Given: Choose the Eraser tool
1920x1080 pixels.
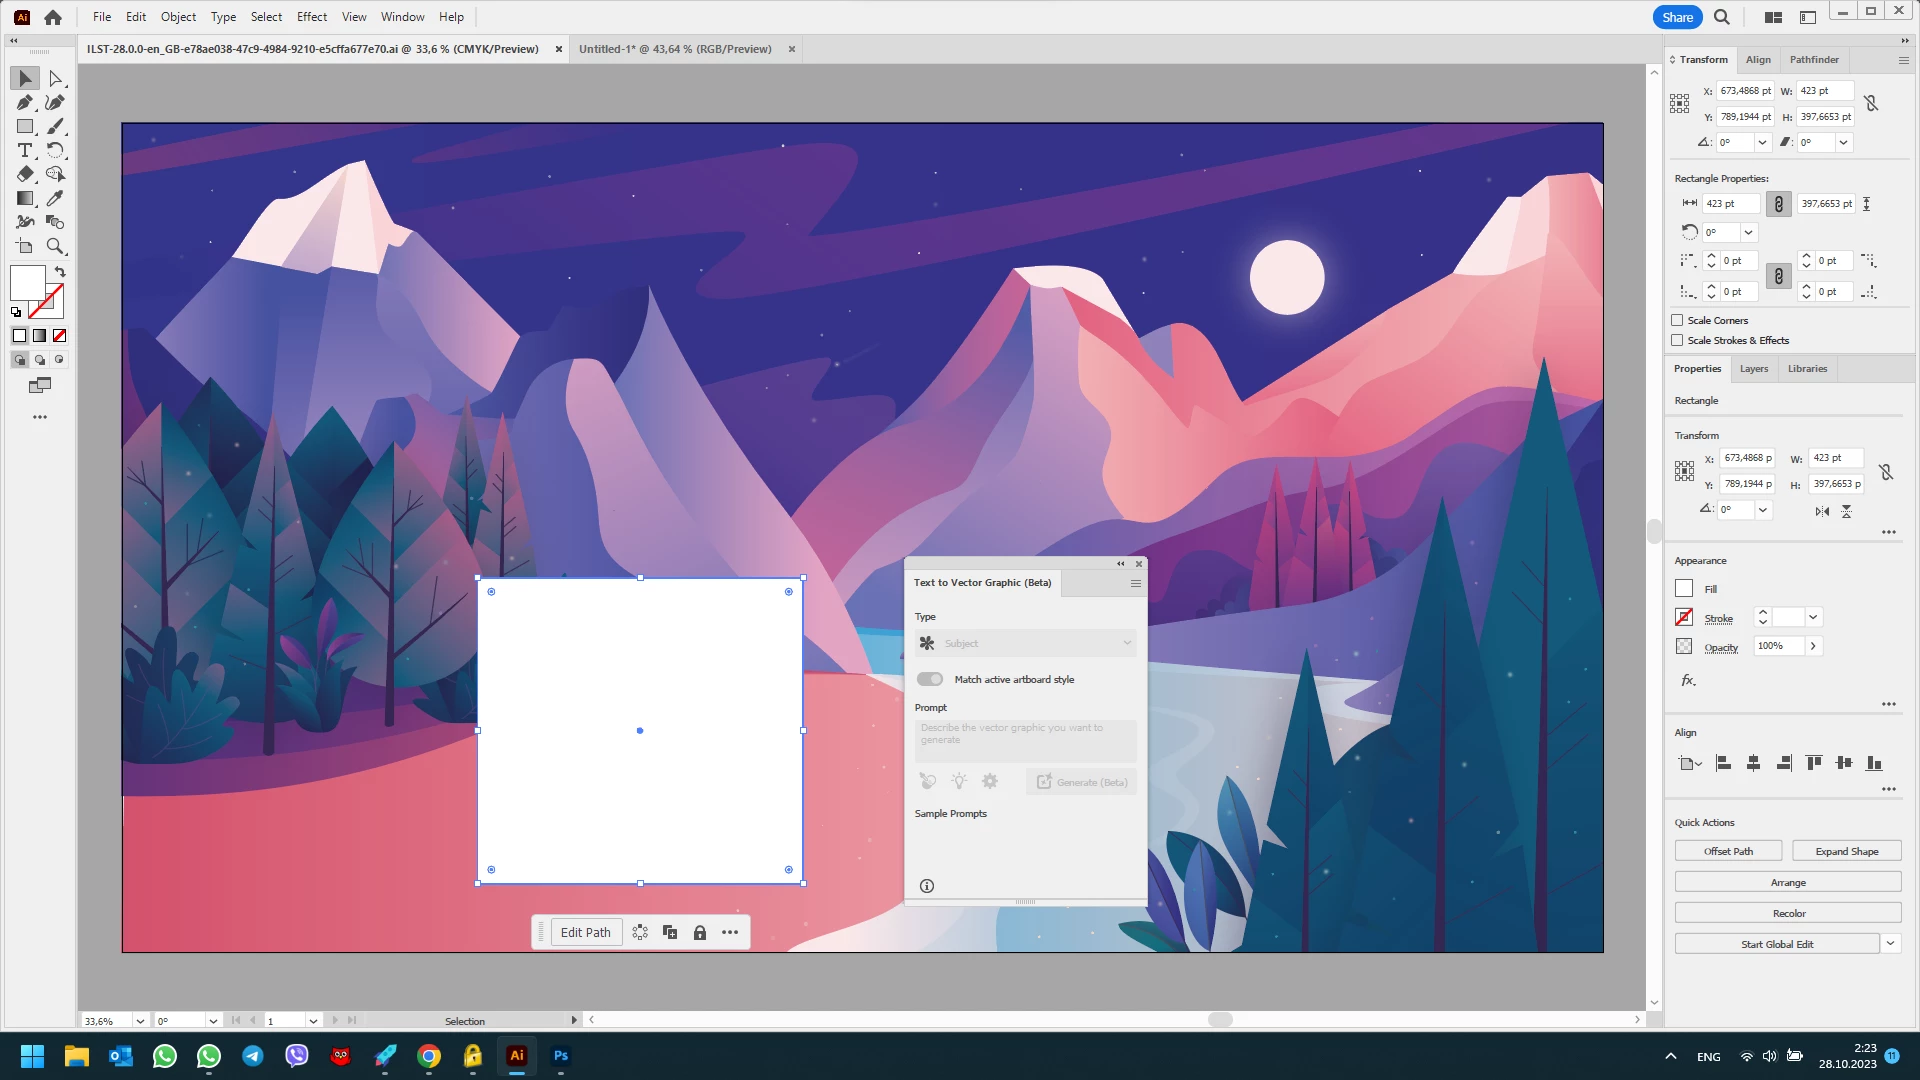Looking at the screenshot, I should click(25, 174).
